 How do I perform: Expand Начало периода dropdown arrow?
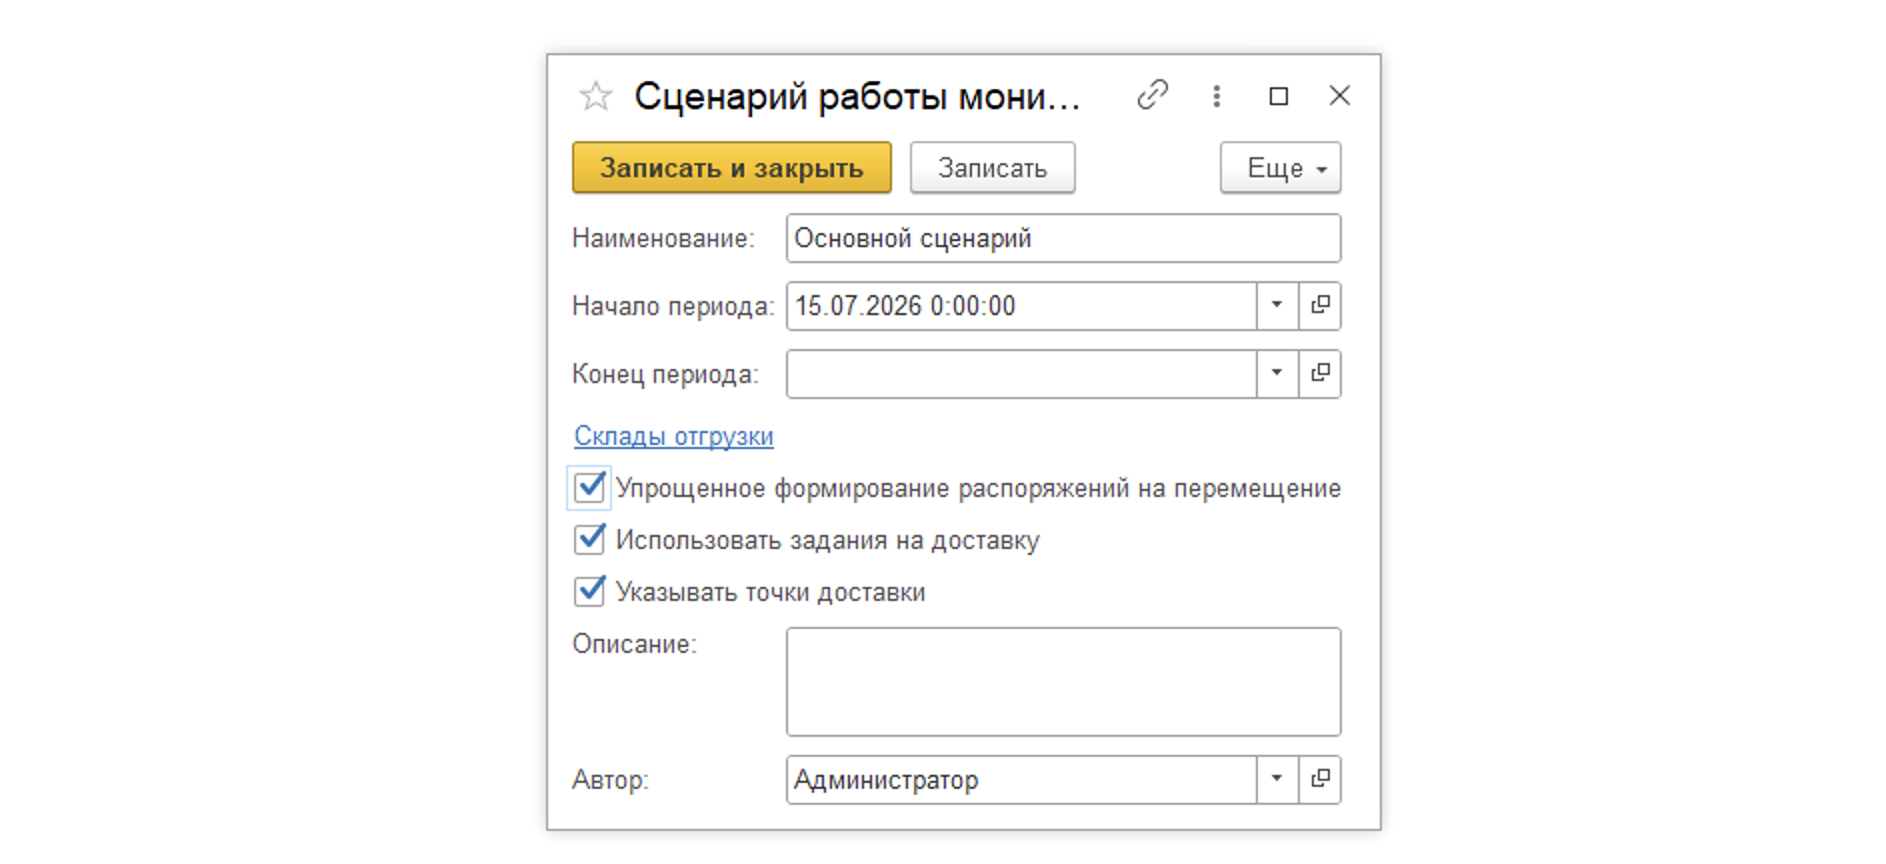pos(1277,306)
